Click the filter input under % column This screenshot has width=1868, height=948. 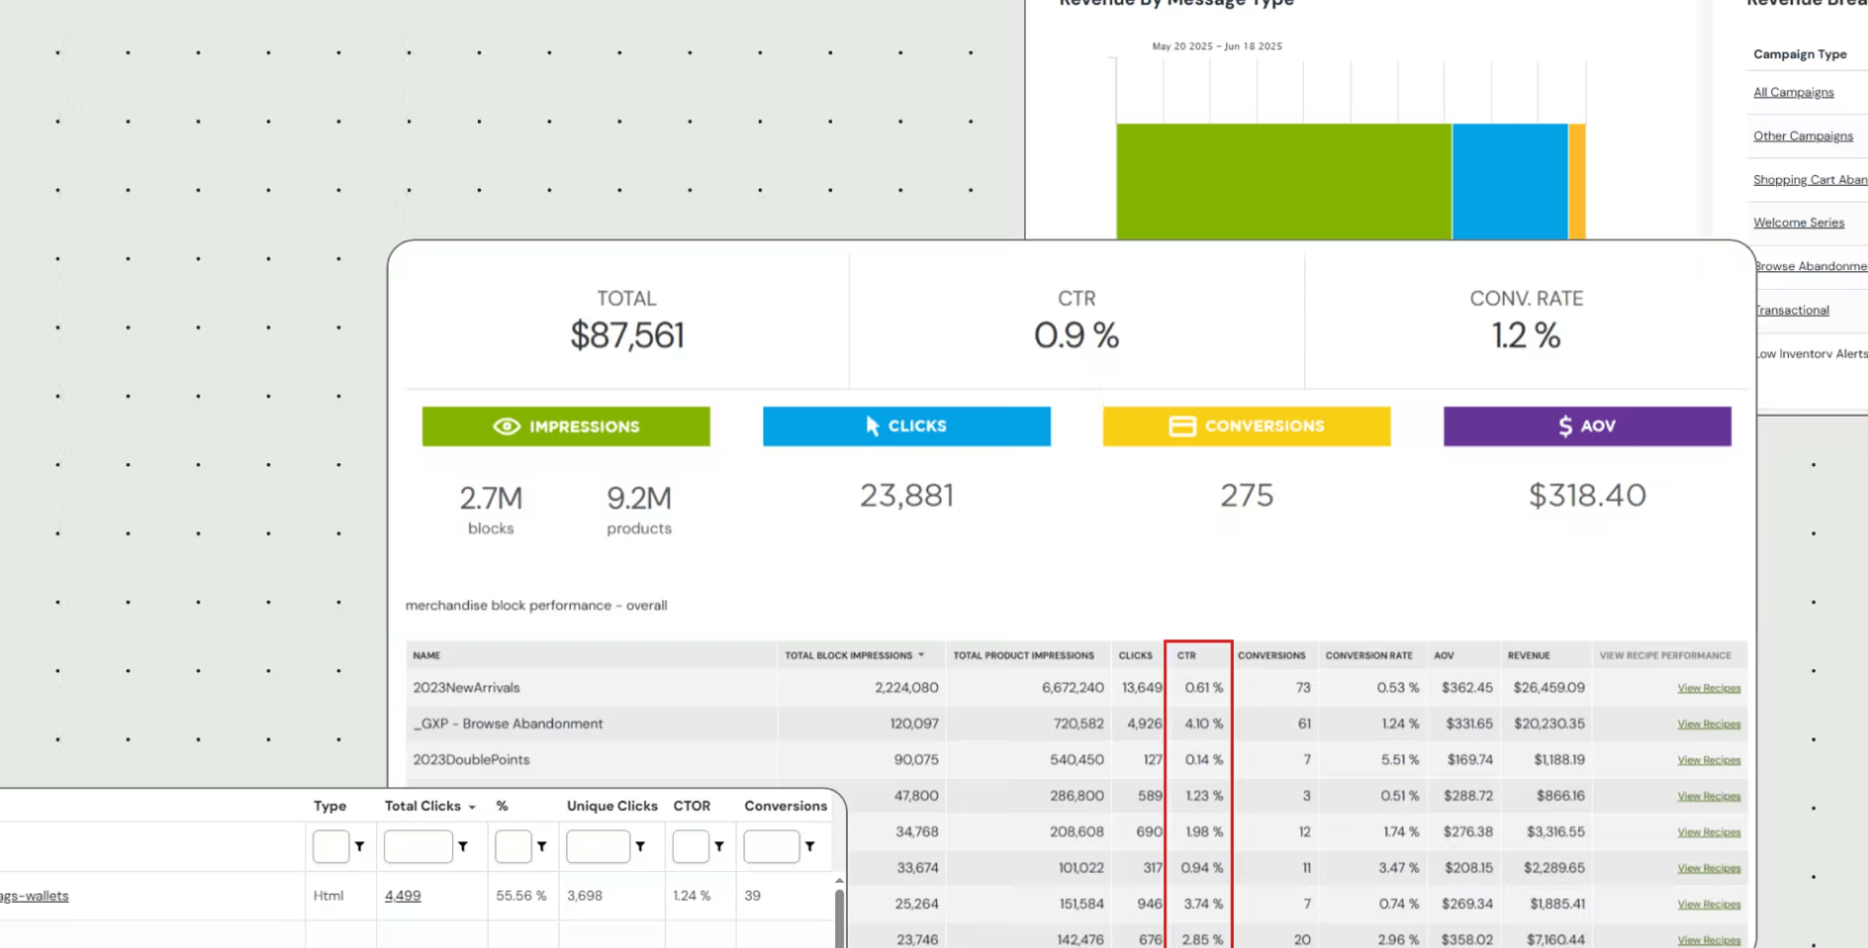tap(513, 847)
